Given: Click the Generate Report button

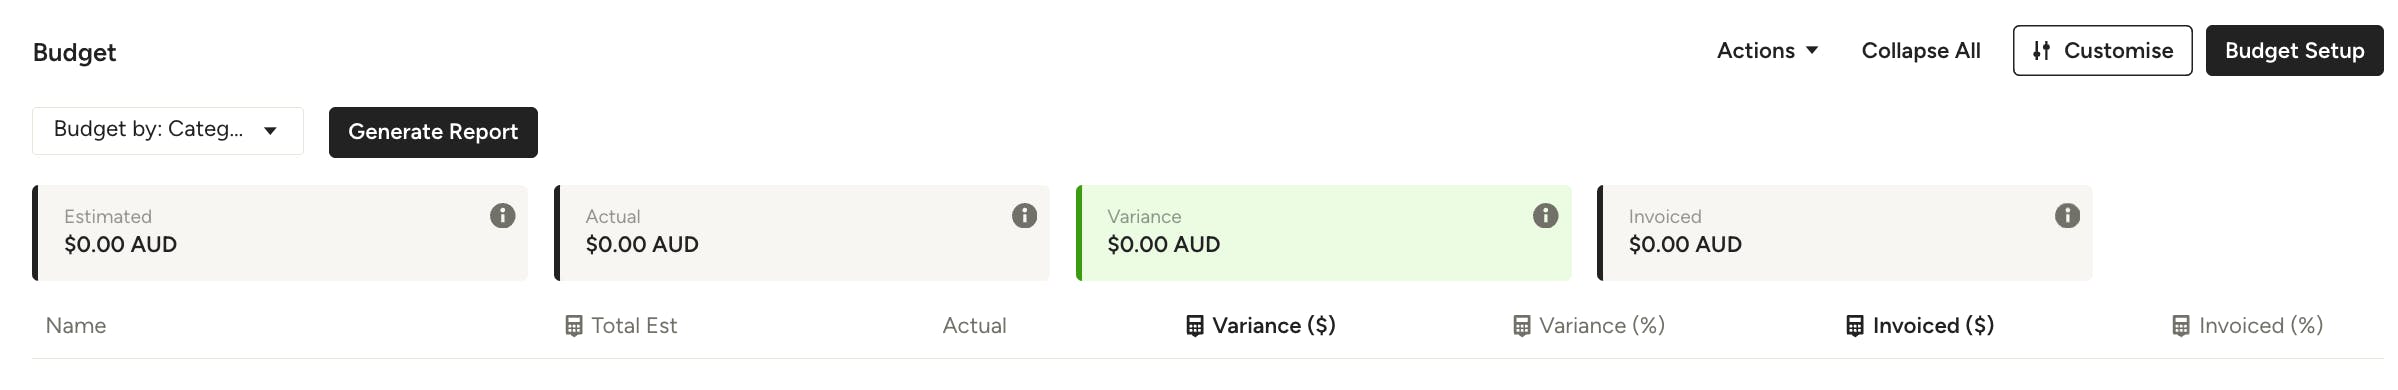Looking at the screenshot, I should (x=433, y=132).
